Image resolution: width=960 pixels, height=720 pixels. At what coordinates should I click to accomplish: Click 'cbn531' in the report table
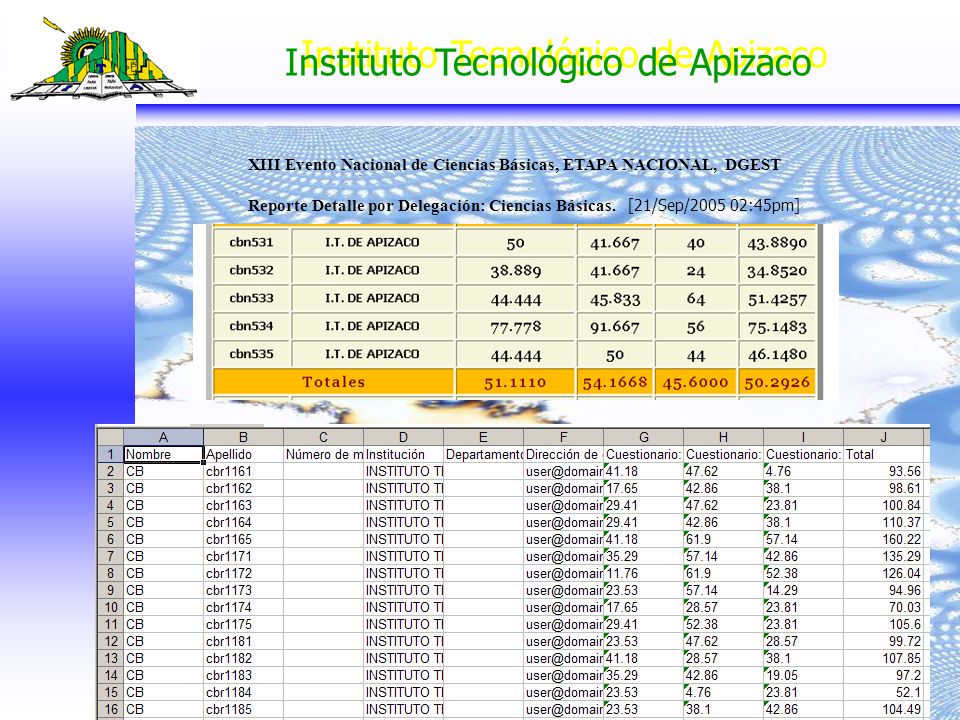[251, 242]
